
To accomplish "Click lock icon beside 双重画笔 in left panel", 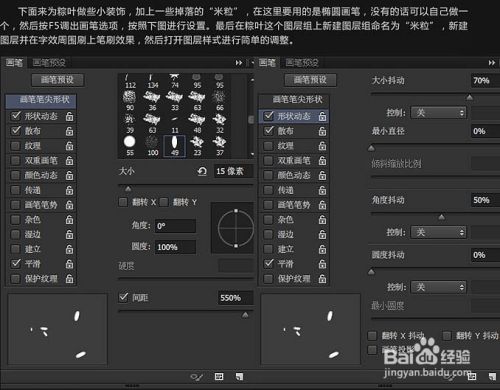I will coord(69,160).
